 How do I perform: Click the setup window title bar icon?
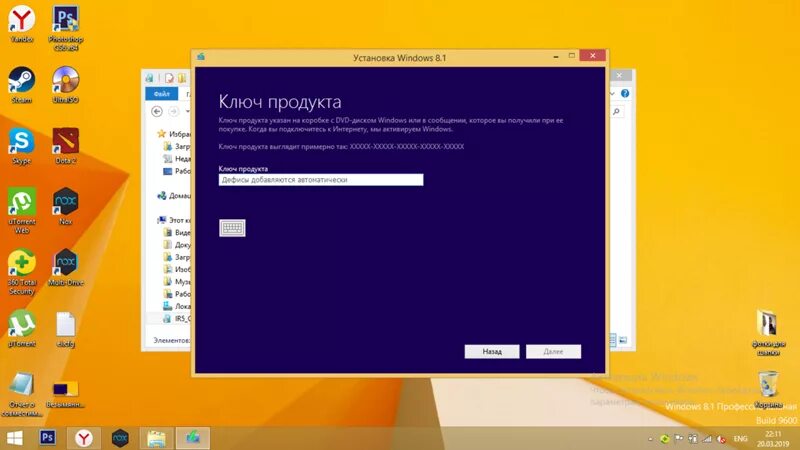click(x=201, y=57)
